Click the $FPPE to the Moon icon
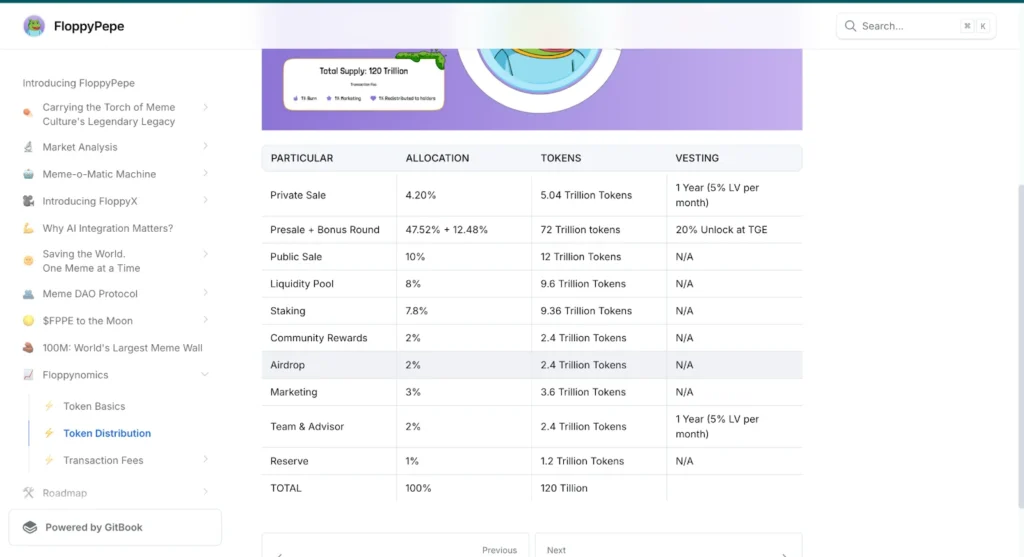1024x557 pixels. (x=28, y=321)
